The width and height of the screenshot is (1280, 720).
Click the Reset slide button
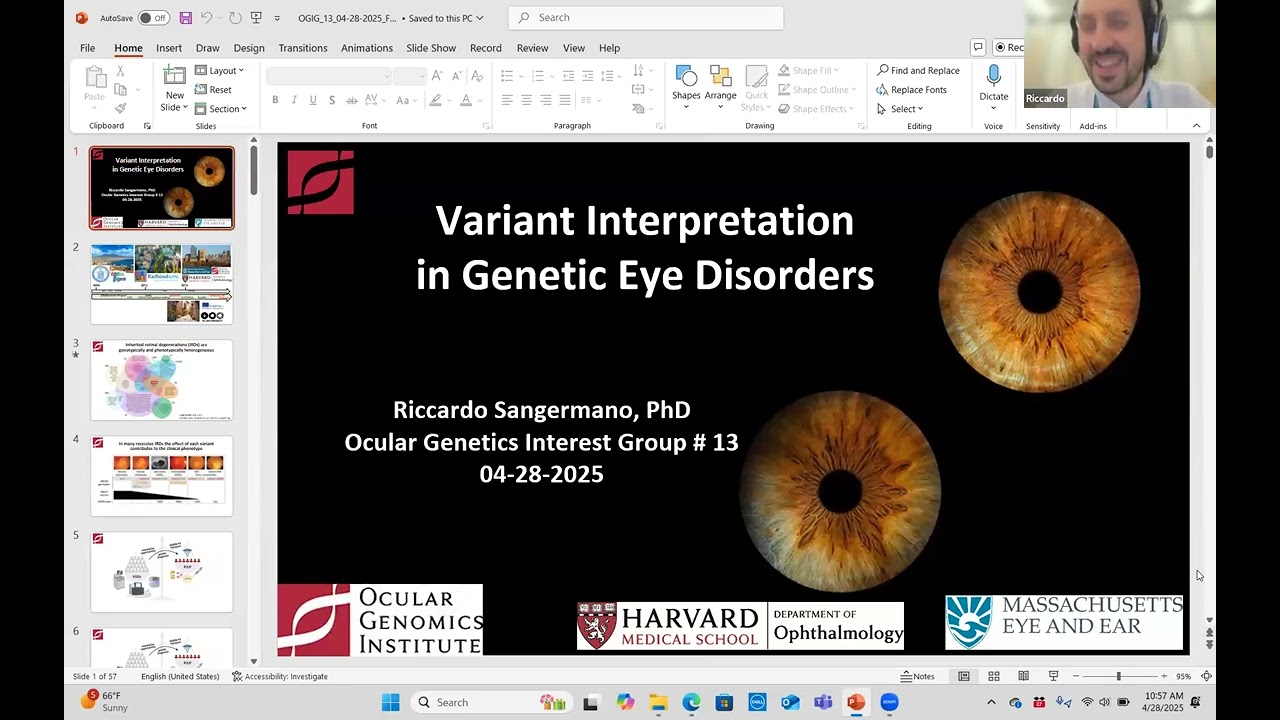(214, 90)
